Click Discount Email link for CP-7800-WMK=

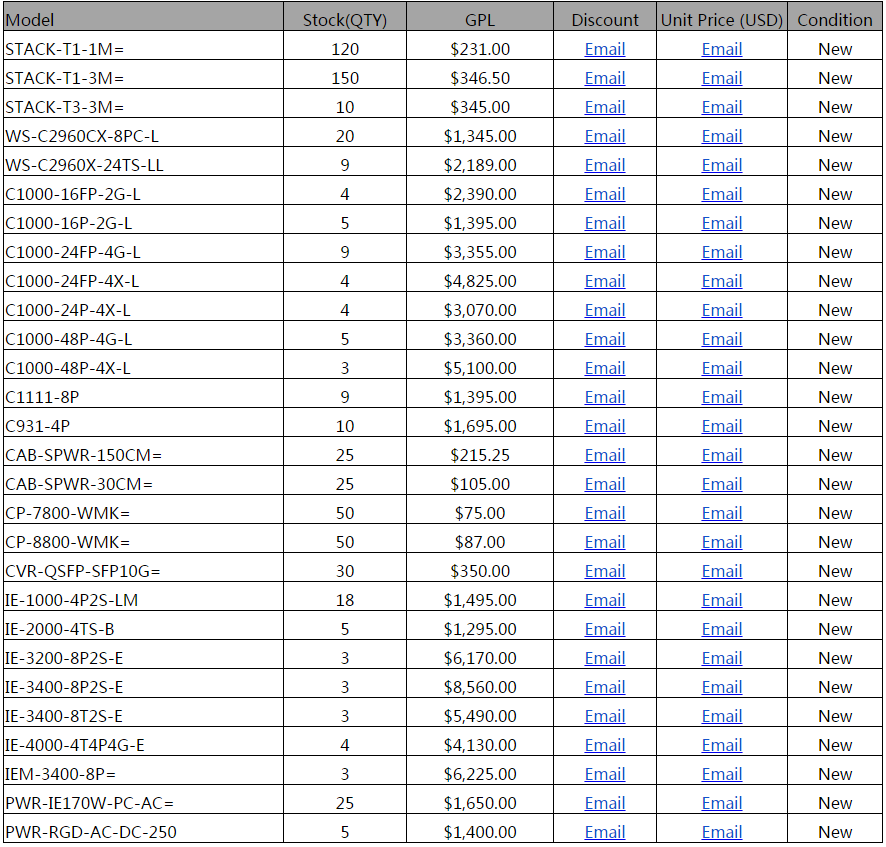tap(605, 513)
